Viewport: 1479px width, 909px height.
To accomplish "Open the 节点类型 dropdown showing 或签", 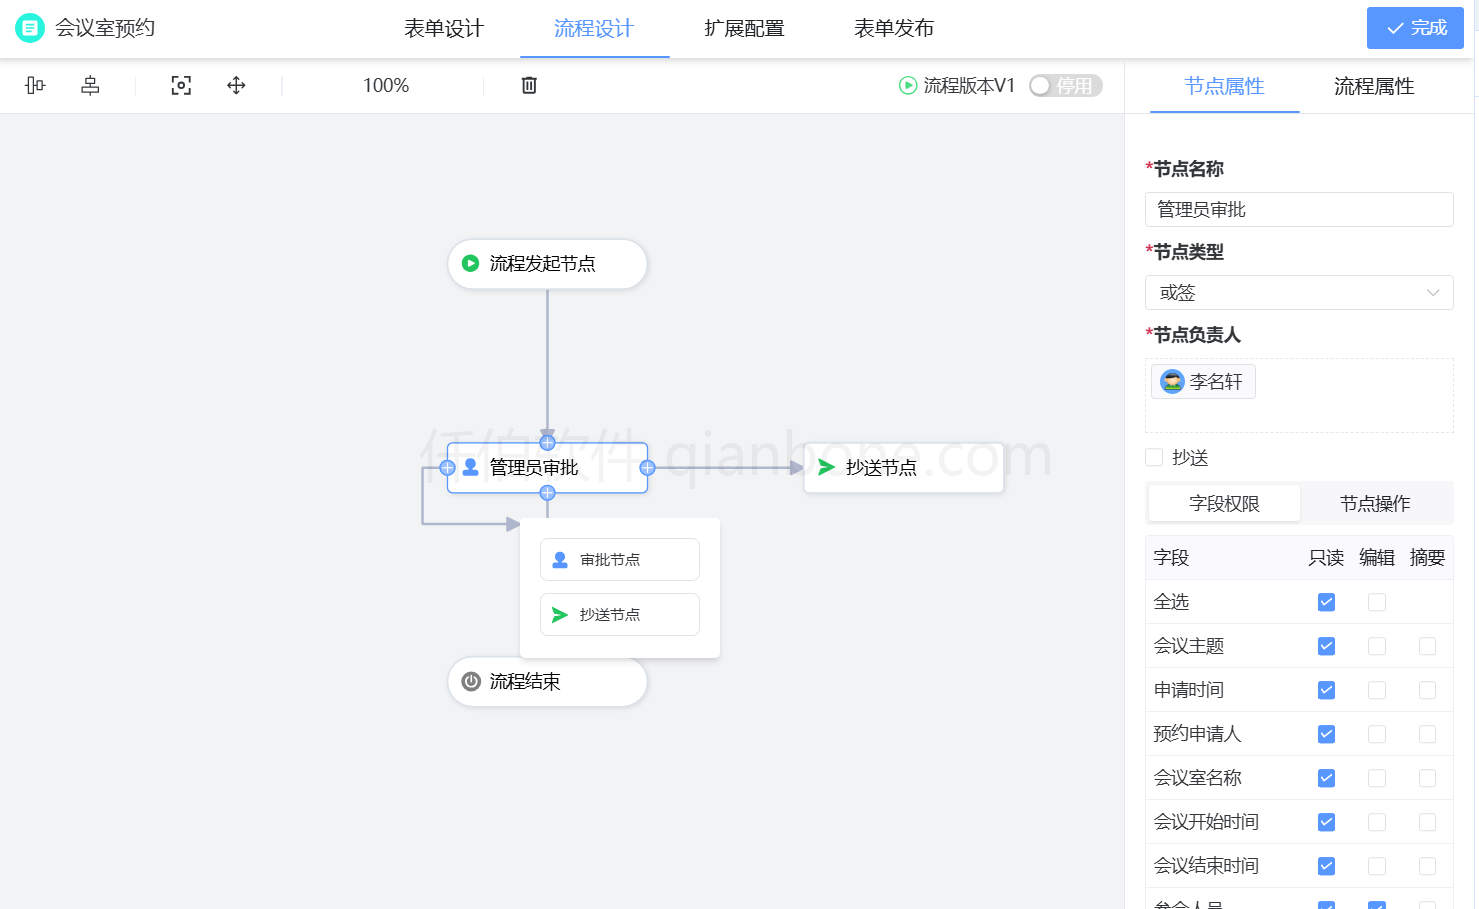I will tap(1299, 292).
